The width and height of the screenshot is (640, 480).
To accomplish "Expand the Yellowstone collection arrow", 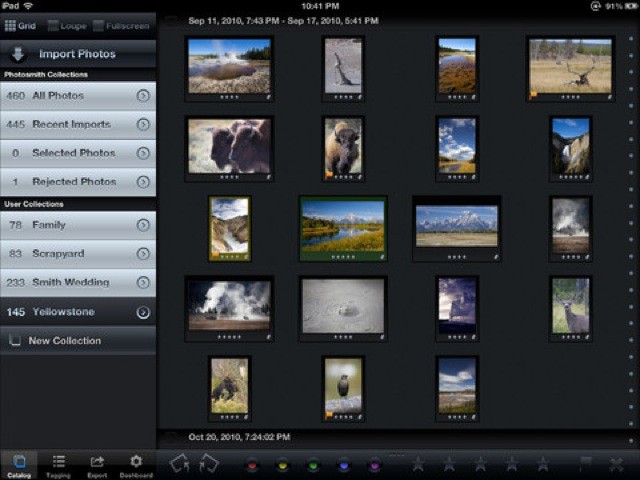I will pyautogui.click(x=143, y=312).
